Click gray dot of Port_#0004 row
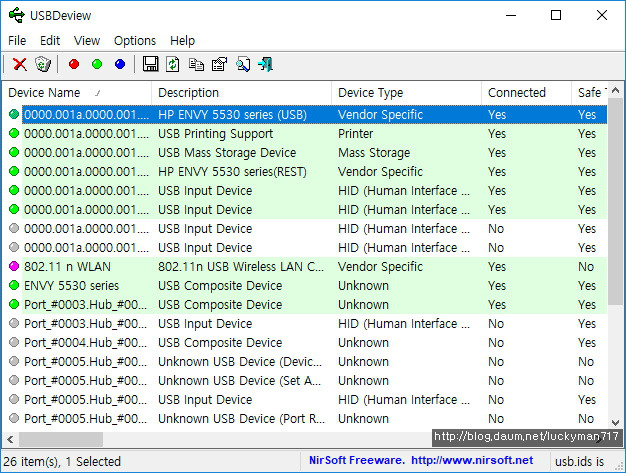Viewport: 626px width, 473px height. [x=14, y=342]
